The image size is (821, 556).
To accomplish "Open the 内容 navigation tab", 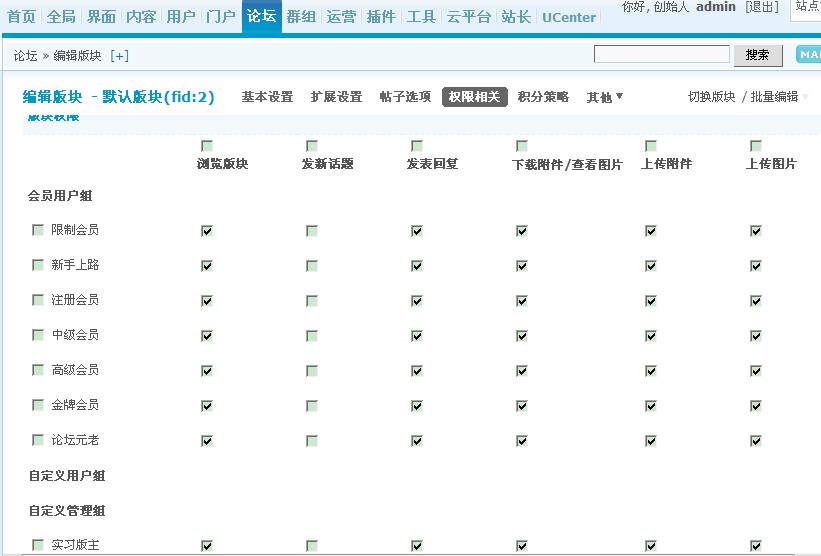I will click(141, 17).
